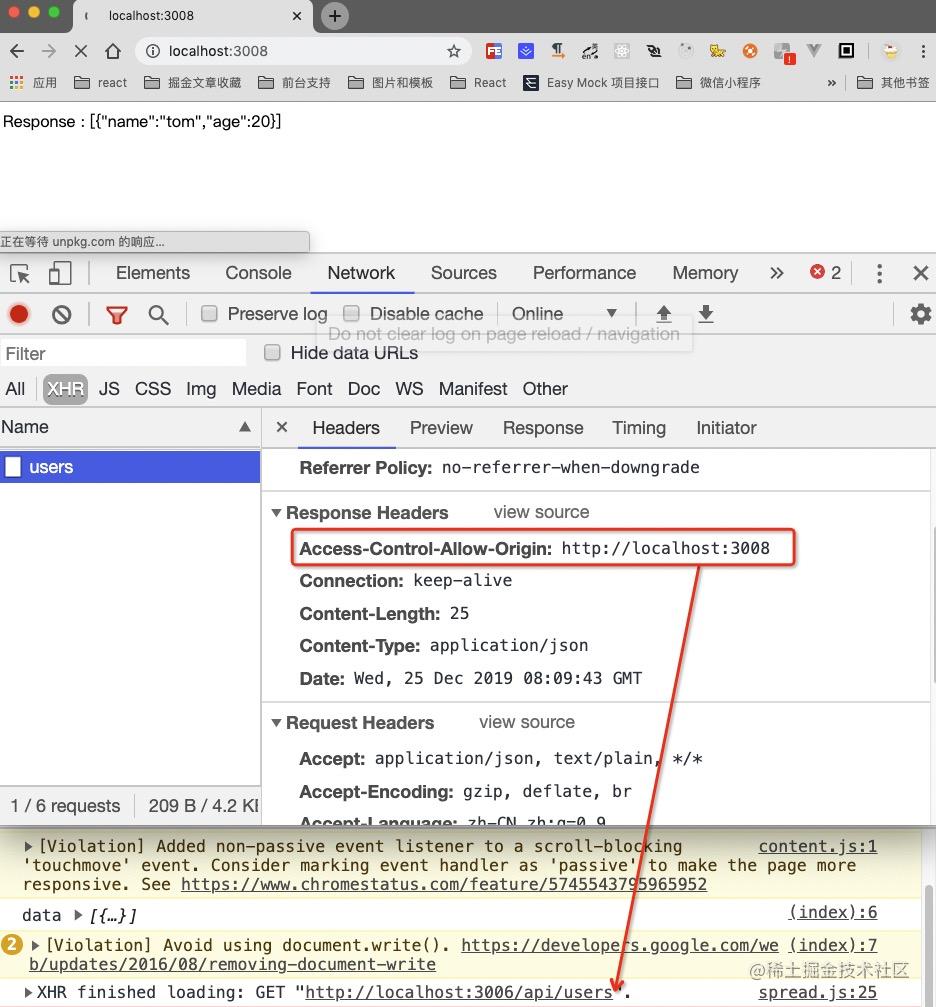View source of Response Headers

pos(542,512)
